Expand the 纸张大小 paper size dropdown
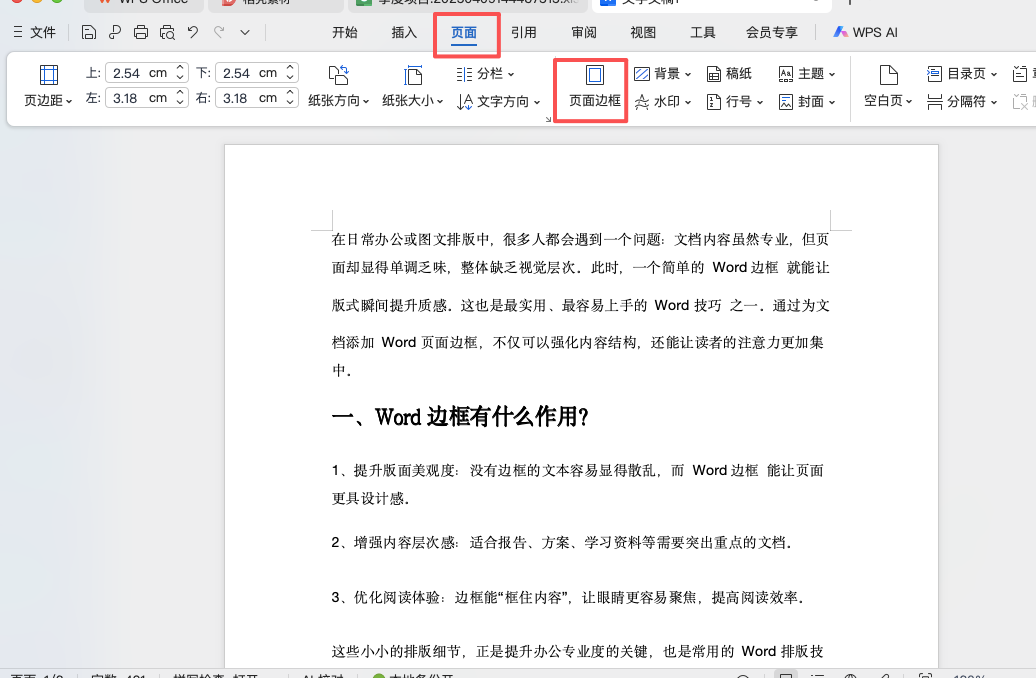1036x678 pixels. click(x=413, y=87)
